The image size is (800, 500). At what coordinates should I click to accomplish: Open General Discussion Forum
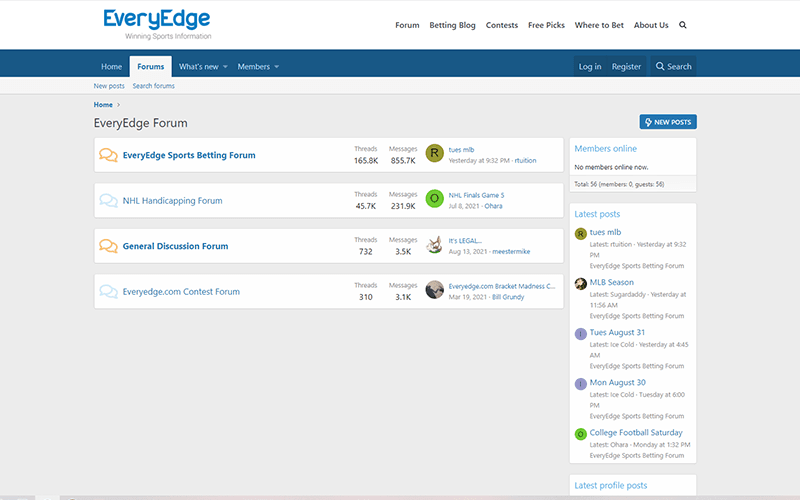point(176,246)
